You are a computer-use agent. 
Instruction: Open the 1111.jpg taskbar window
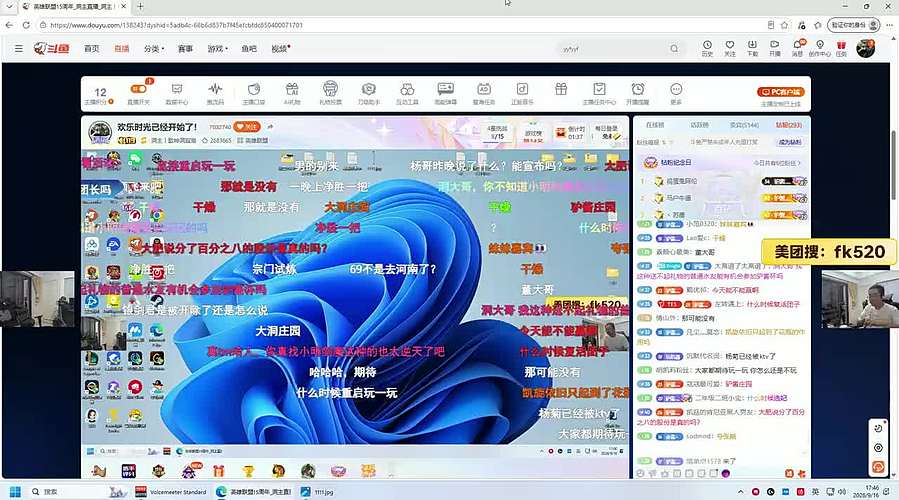click(x=318, y=491)
